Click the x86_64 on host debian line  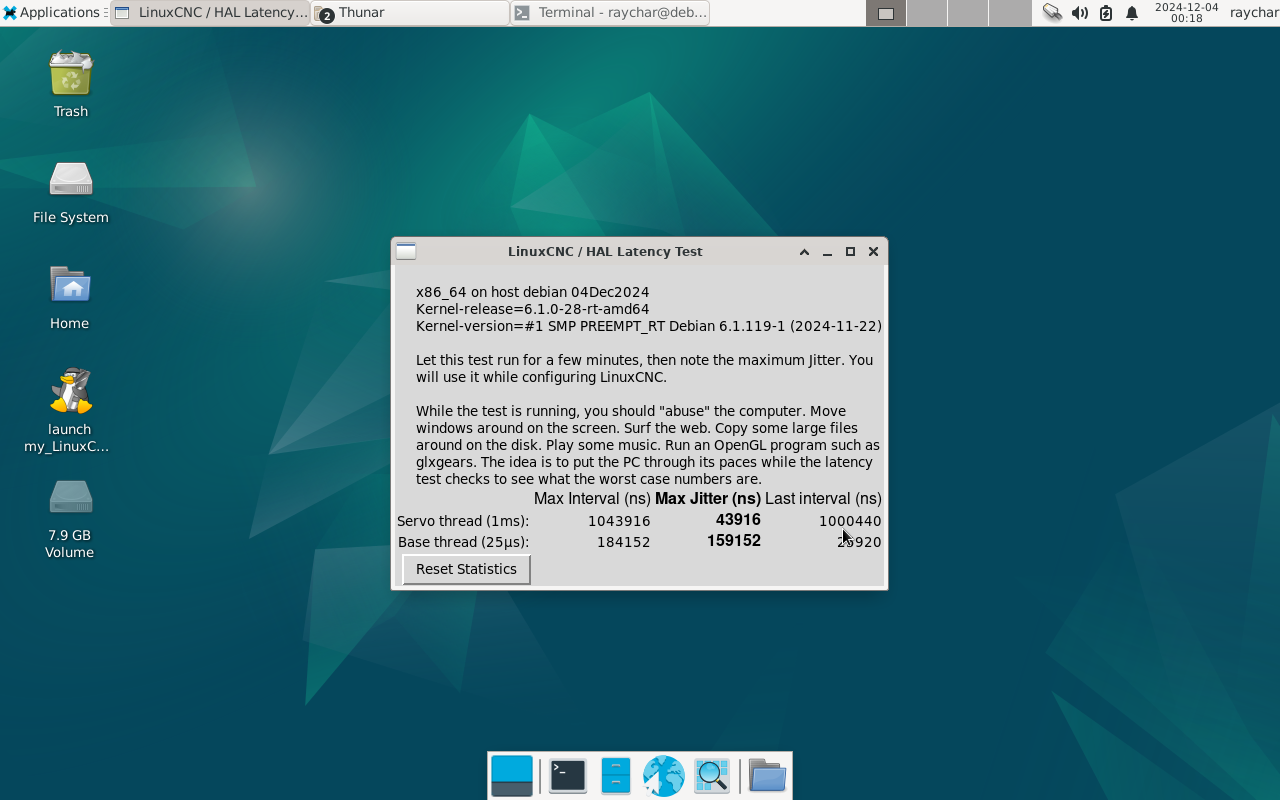click(532, 292)
